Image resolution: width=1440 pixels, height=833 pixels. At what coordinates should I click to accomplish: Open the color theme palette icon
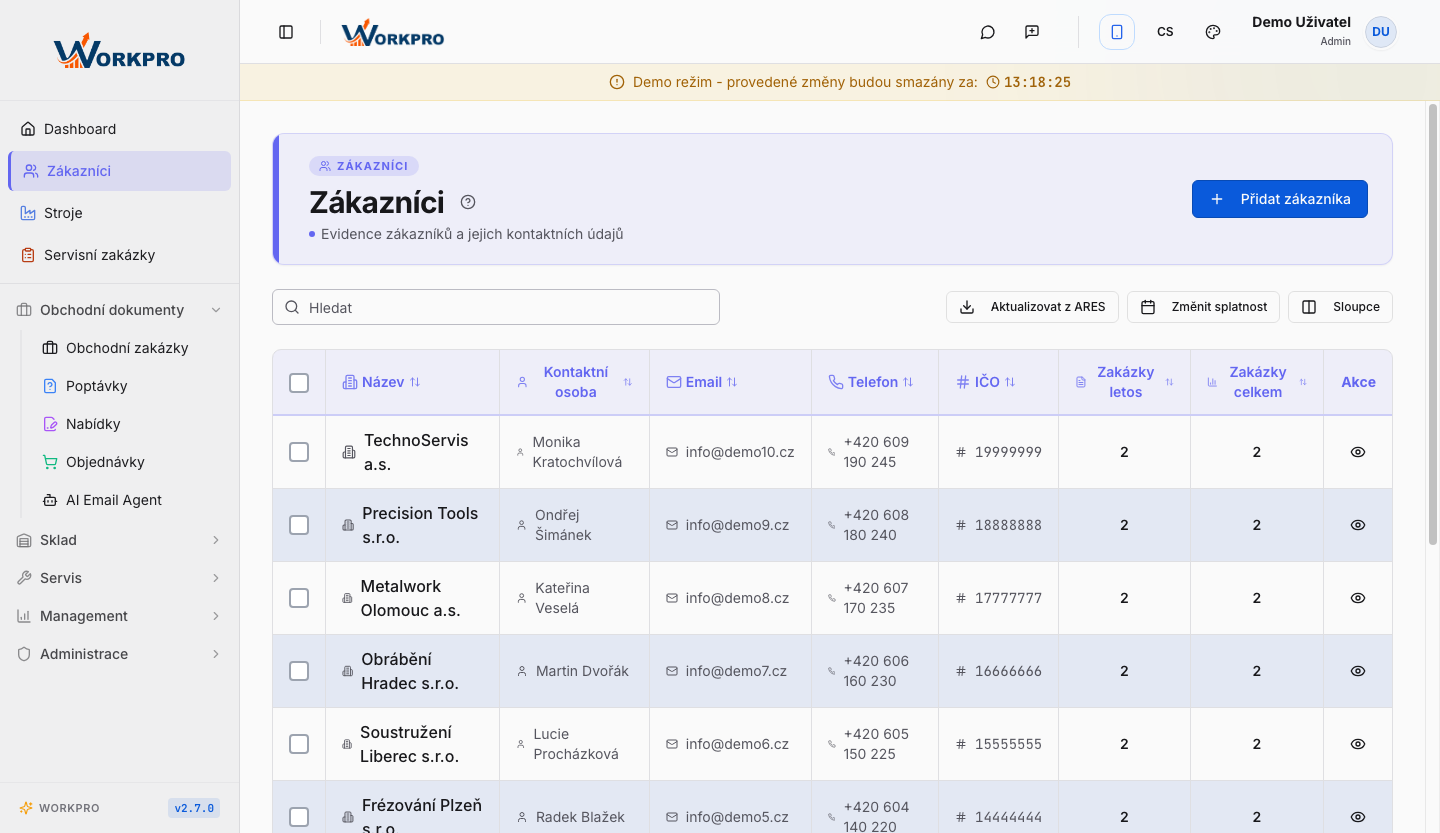[1213, 32]
